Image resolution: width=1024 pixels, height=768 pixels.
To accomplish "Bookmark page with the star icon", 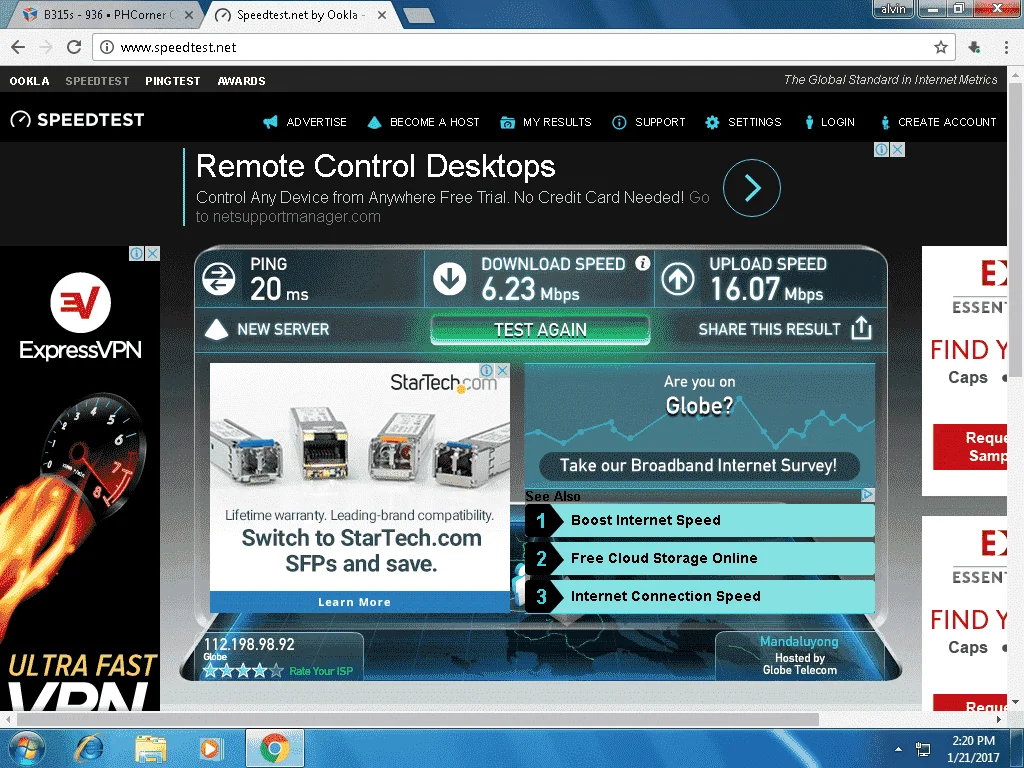I will pos(940,47).
